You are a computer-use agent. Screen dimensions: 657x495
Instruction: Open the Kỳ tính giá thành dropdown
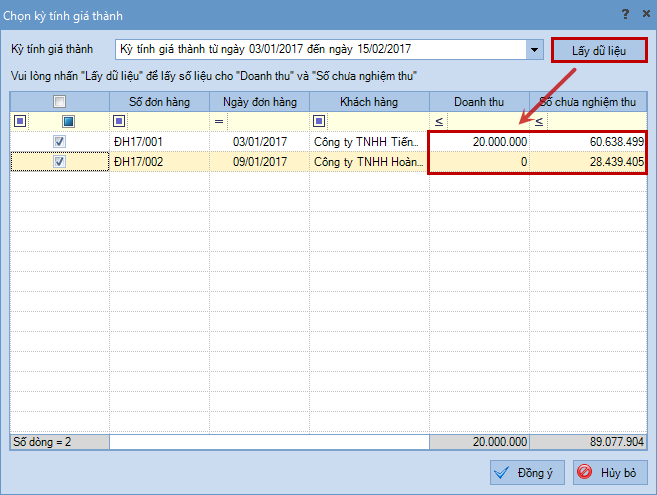pyautogui.click(x=533, y=49)
